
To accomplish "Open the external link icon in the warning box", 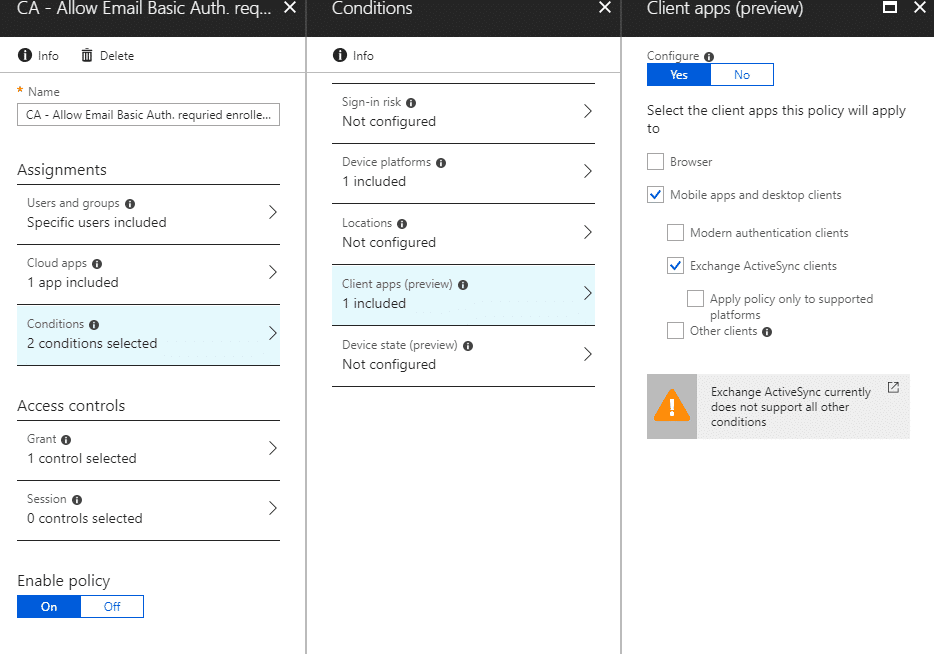I will tap(893, 388).
